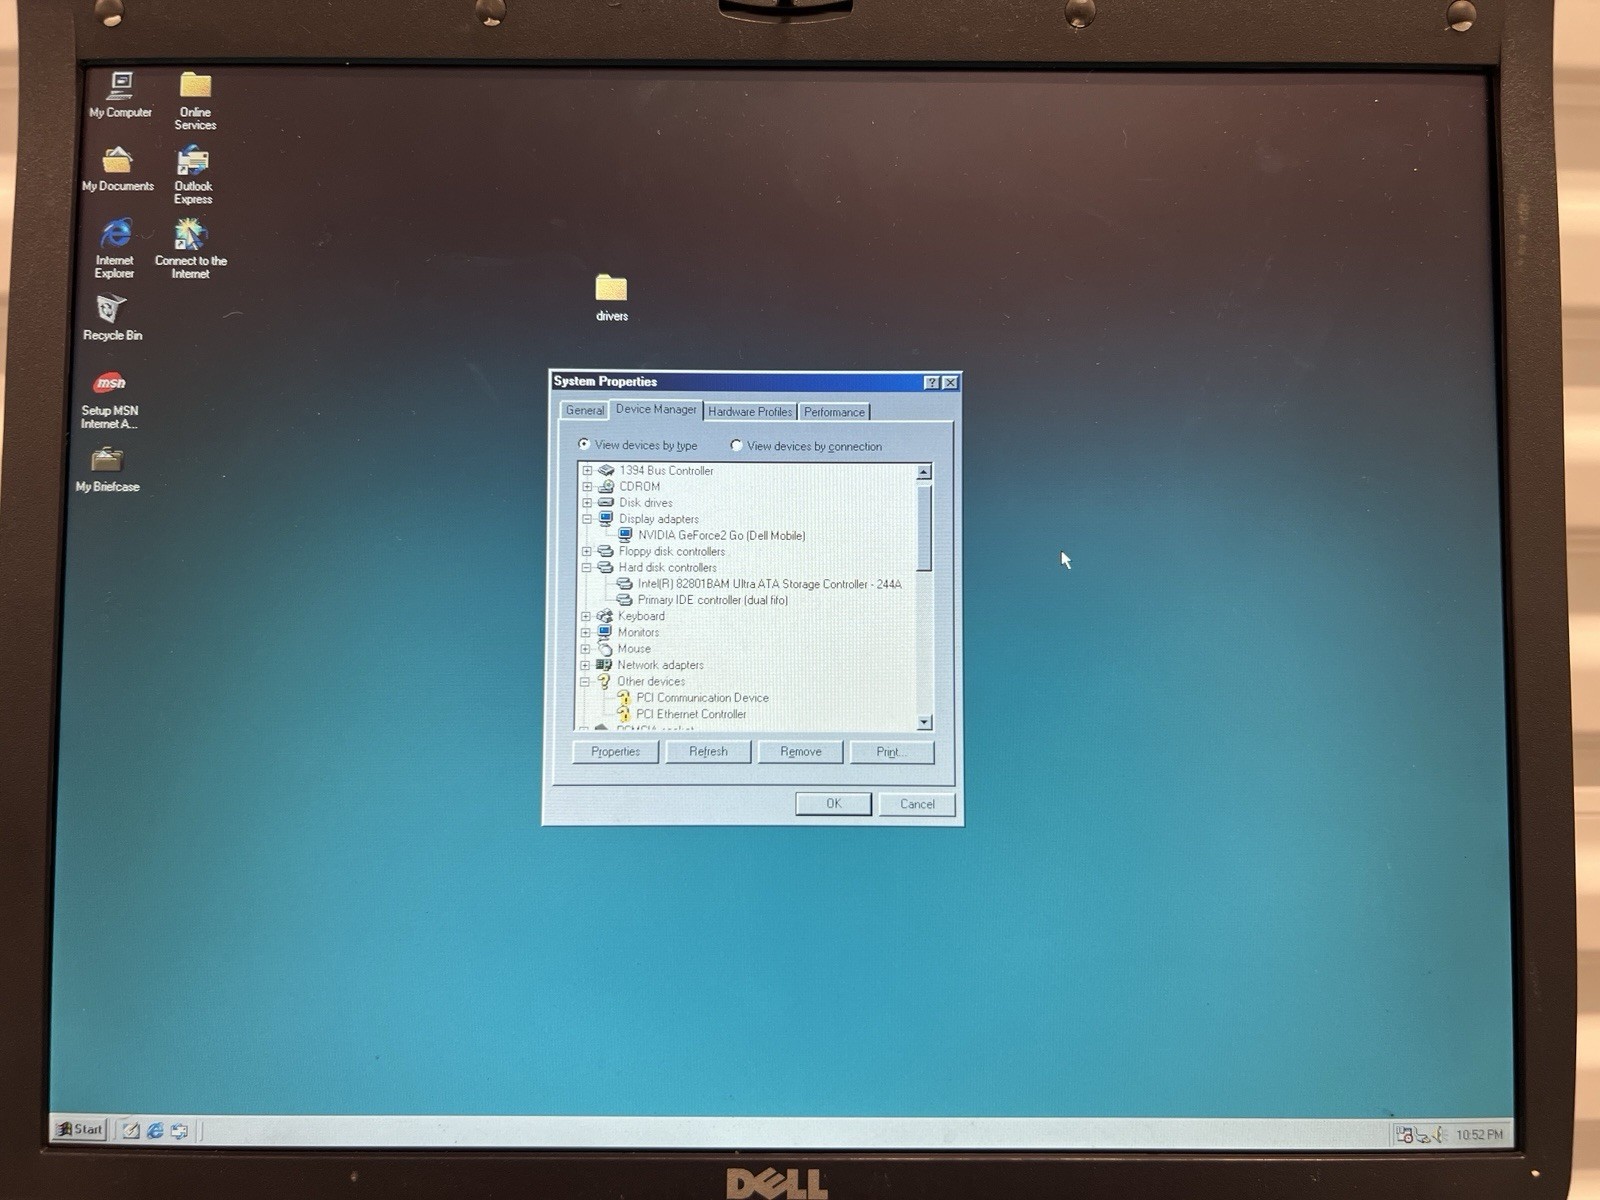Click the device list scrollbar thumb
1600x1200 pixels.
[x=924, y=526]
